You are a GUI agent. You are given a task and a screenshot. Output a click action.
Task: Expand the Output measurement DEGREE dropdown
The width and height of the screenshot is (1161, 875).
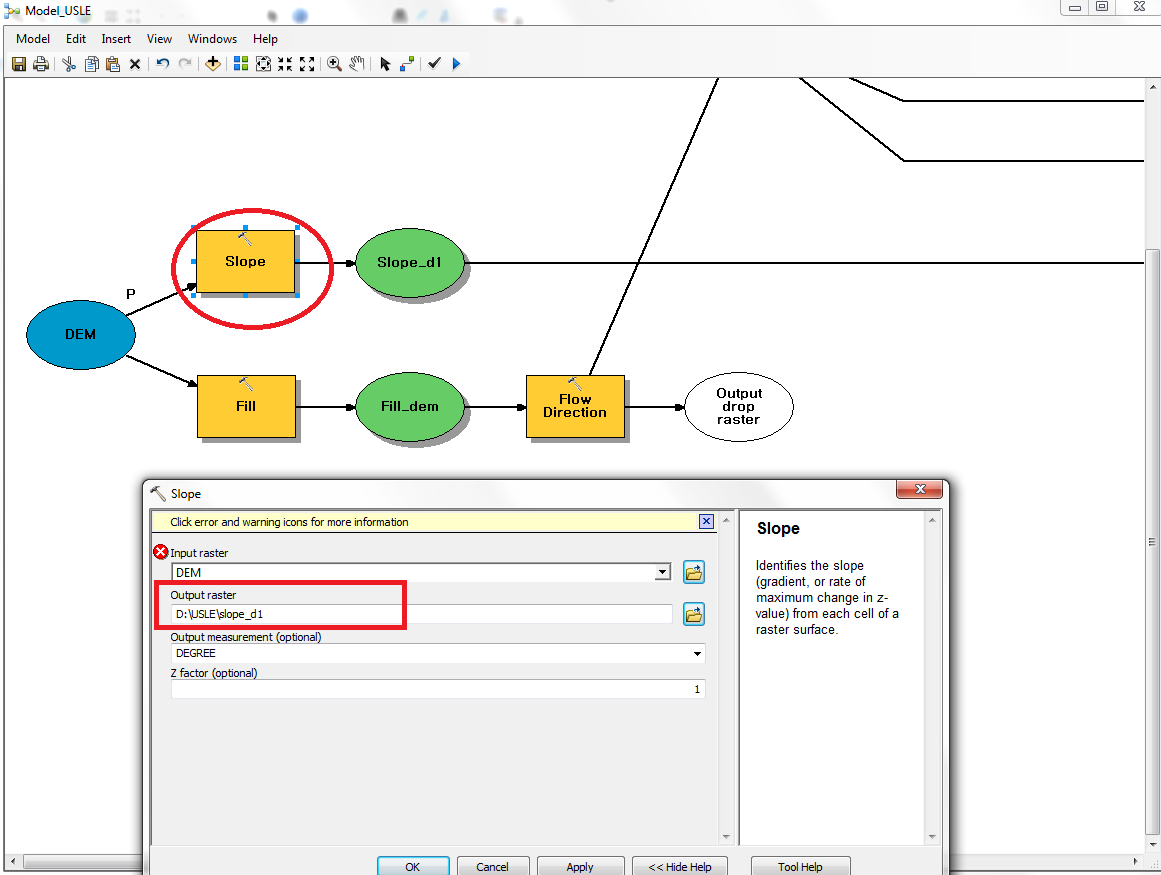(x=697, y=654)
